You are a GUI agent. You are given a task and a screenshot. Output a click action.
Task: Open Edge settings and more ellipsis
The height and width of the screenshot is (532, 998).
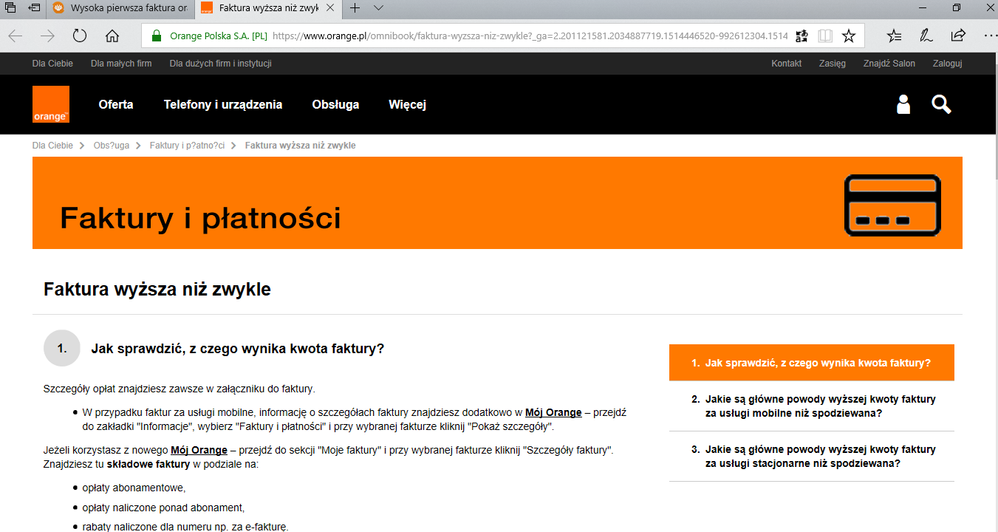990,36
